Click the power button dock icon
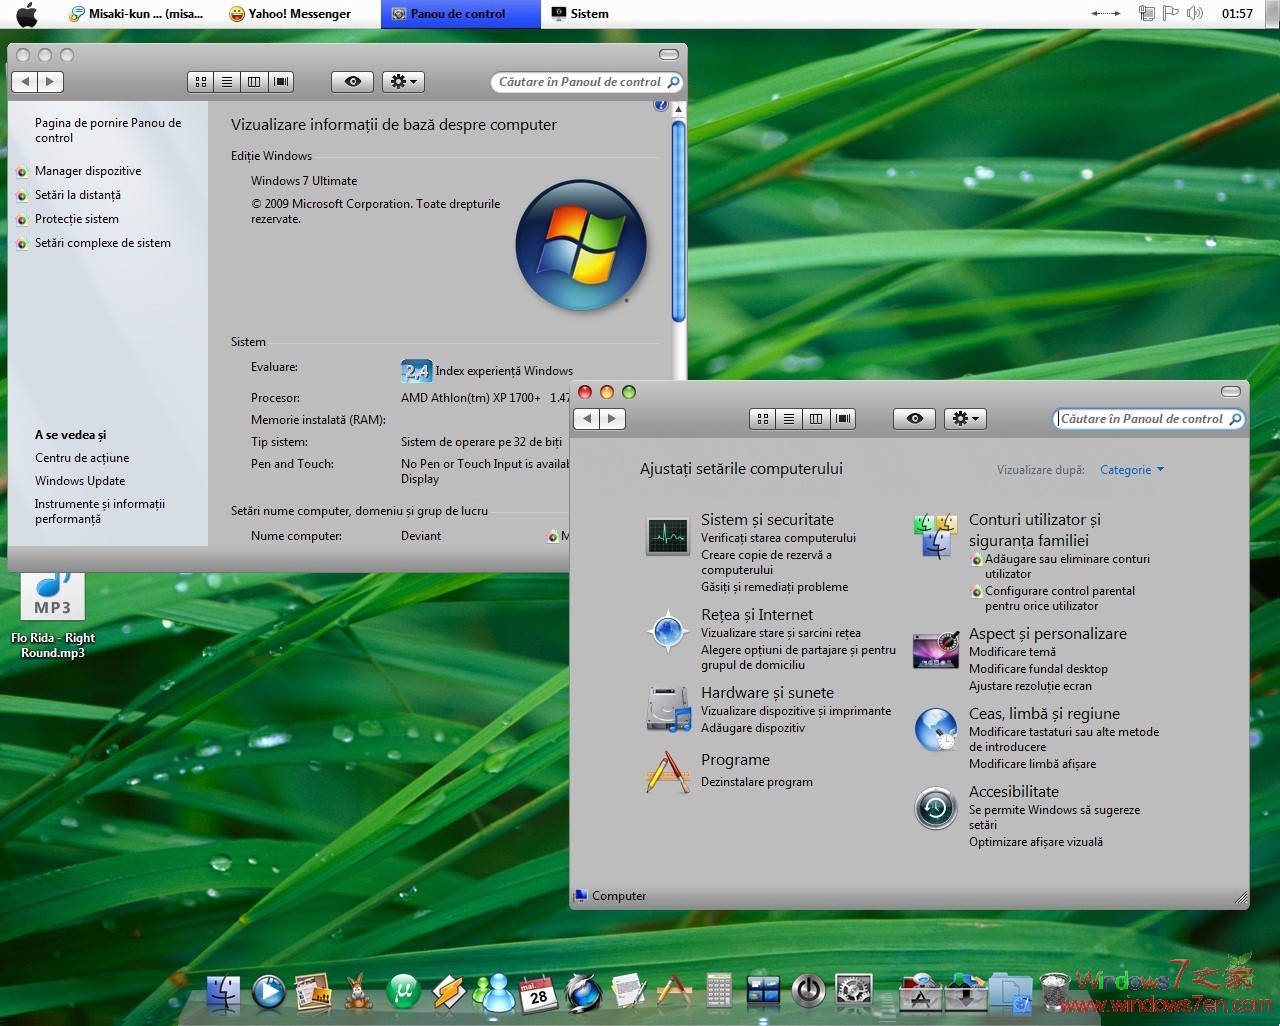 [808, 991]
